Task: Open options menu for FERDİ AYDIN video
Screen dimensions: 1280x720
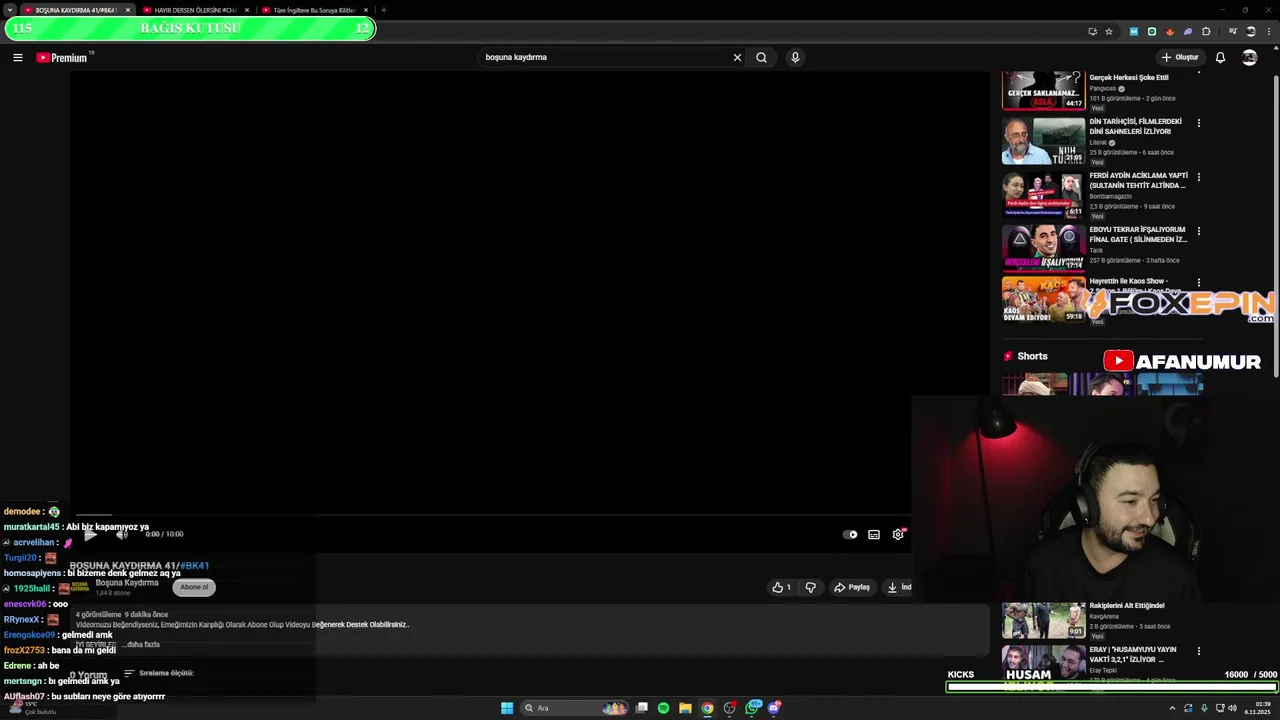Action: tap(1199, 177)
